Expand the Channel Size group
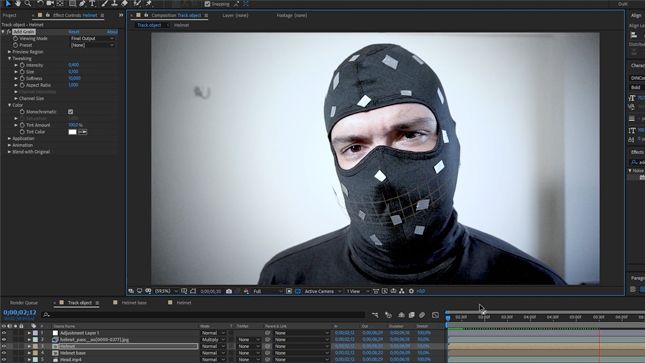645x363 pixels. (x=16, y=98)
